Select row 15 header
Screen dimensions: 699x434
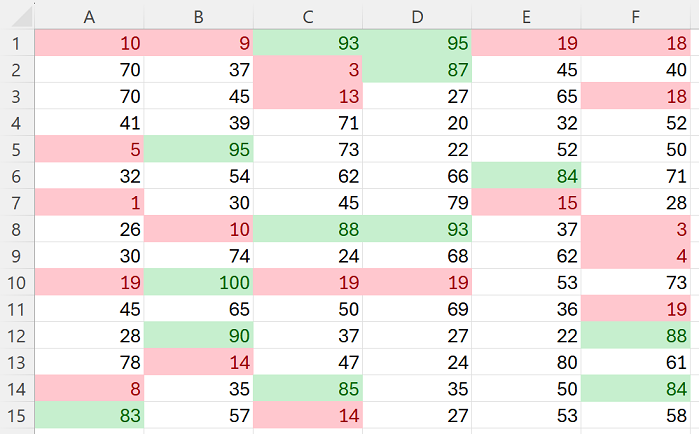click(17, 415)
